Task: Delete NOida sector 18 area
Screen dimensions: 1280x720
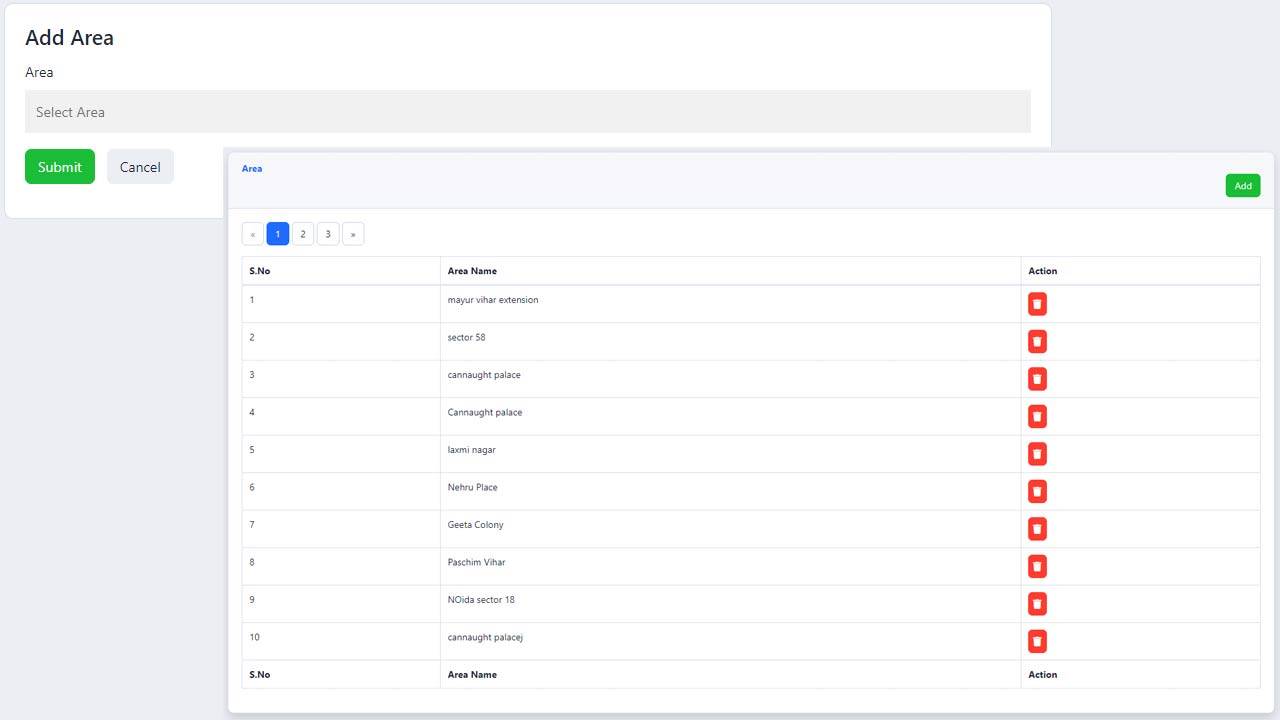Action: point(1037,604)
